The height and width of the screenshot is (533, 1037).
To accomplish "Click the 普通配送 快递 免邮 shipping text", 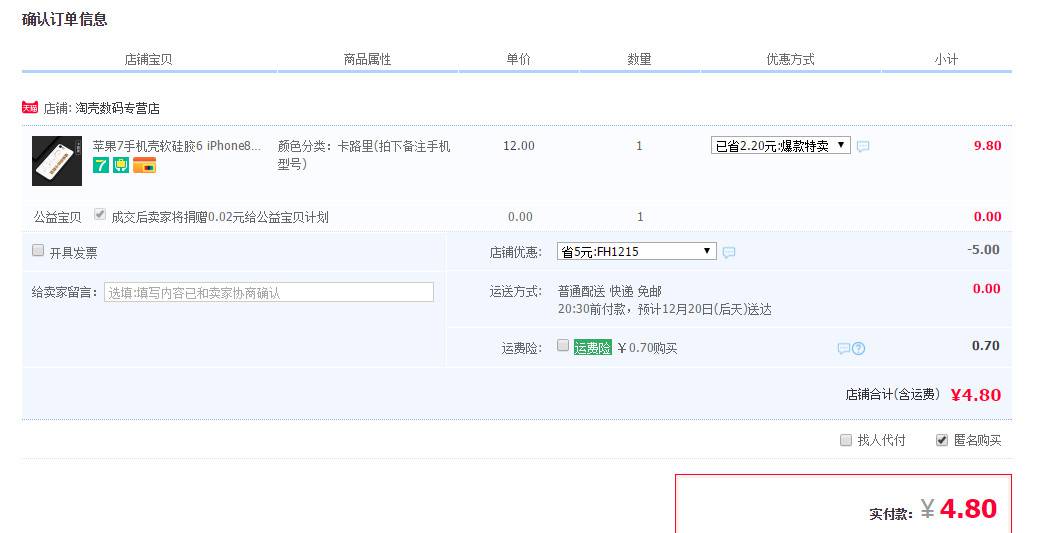I will 610,291.
